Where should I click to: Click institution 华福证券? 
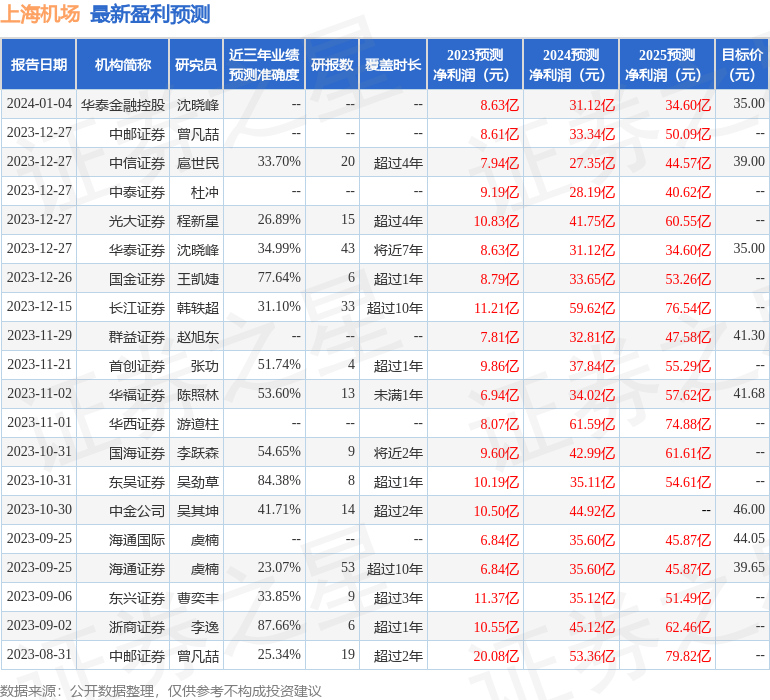pos(137,394)
